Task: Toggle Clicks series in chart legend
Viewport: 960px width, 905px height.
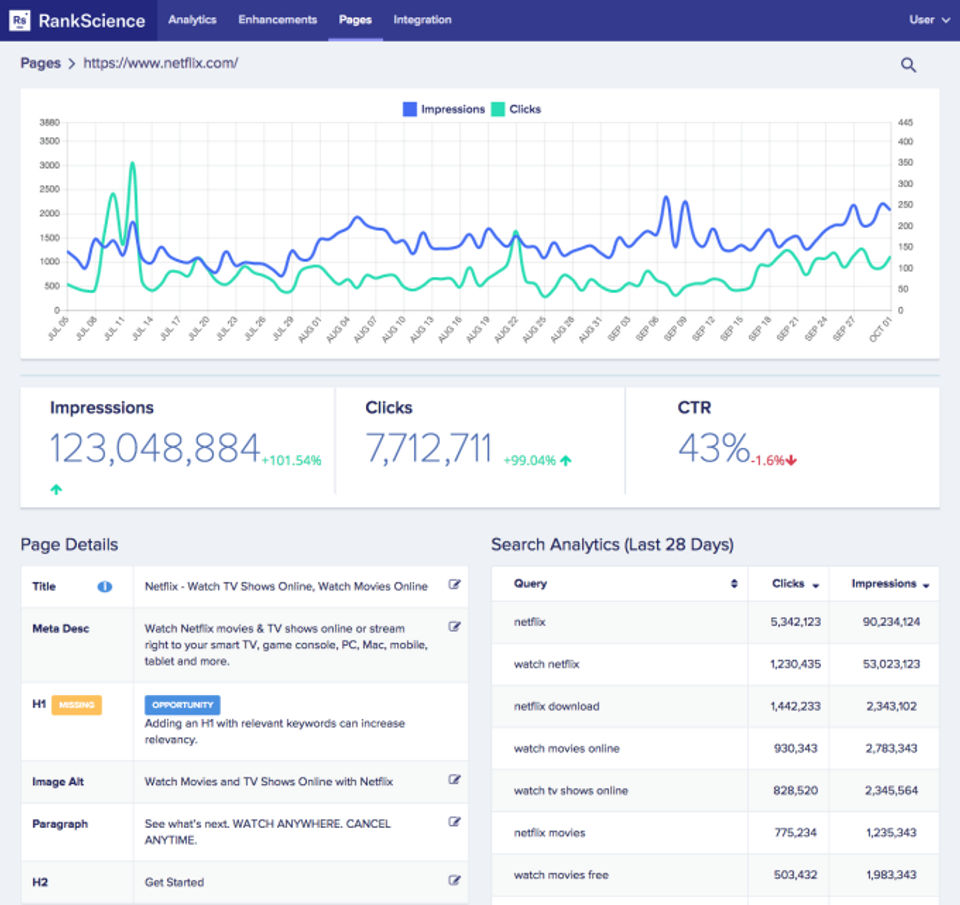Action: 516,109
